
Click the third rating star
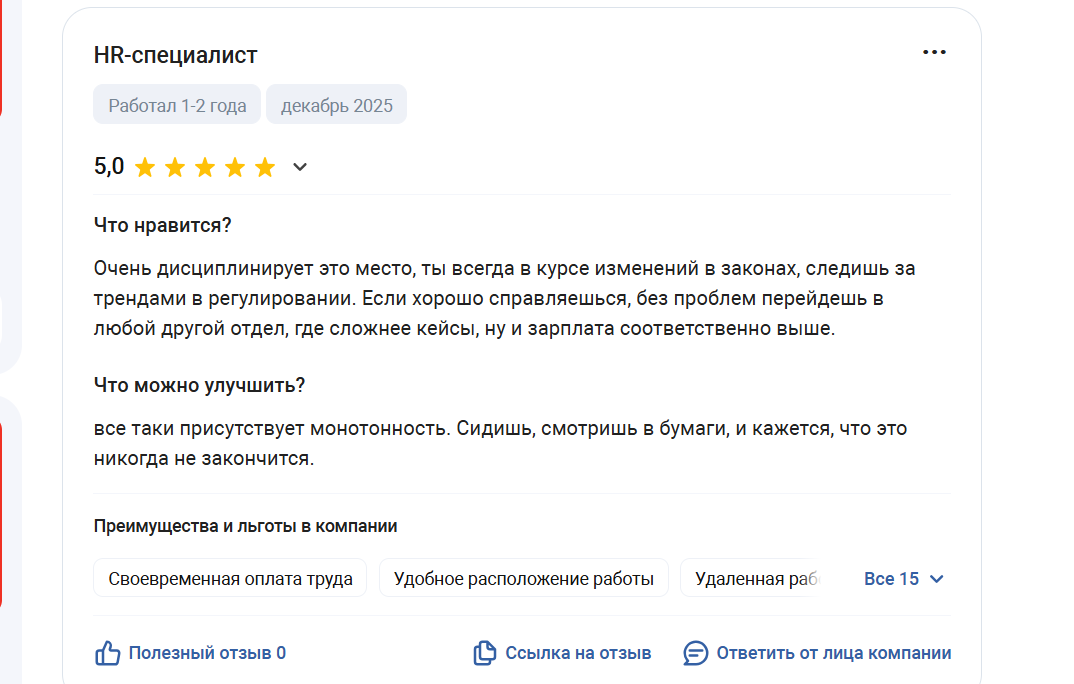click(205, 167)
